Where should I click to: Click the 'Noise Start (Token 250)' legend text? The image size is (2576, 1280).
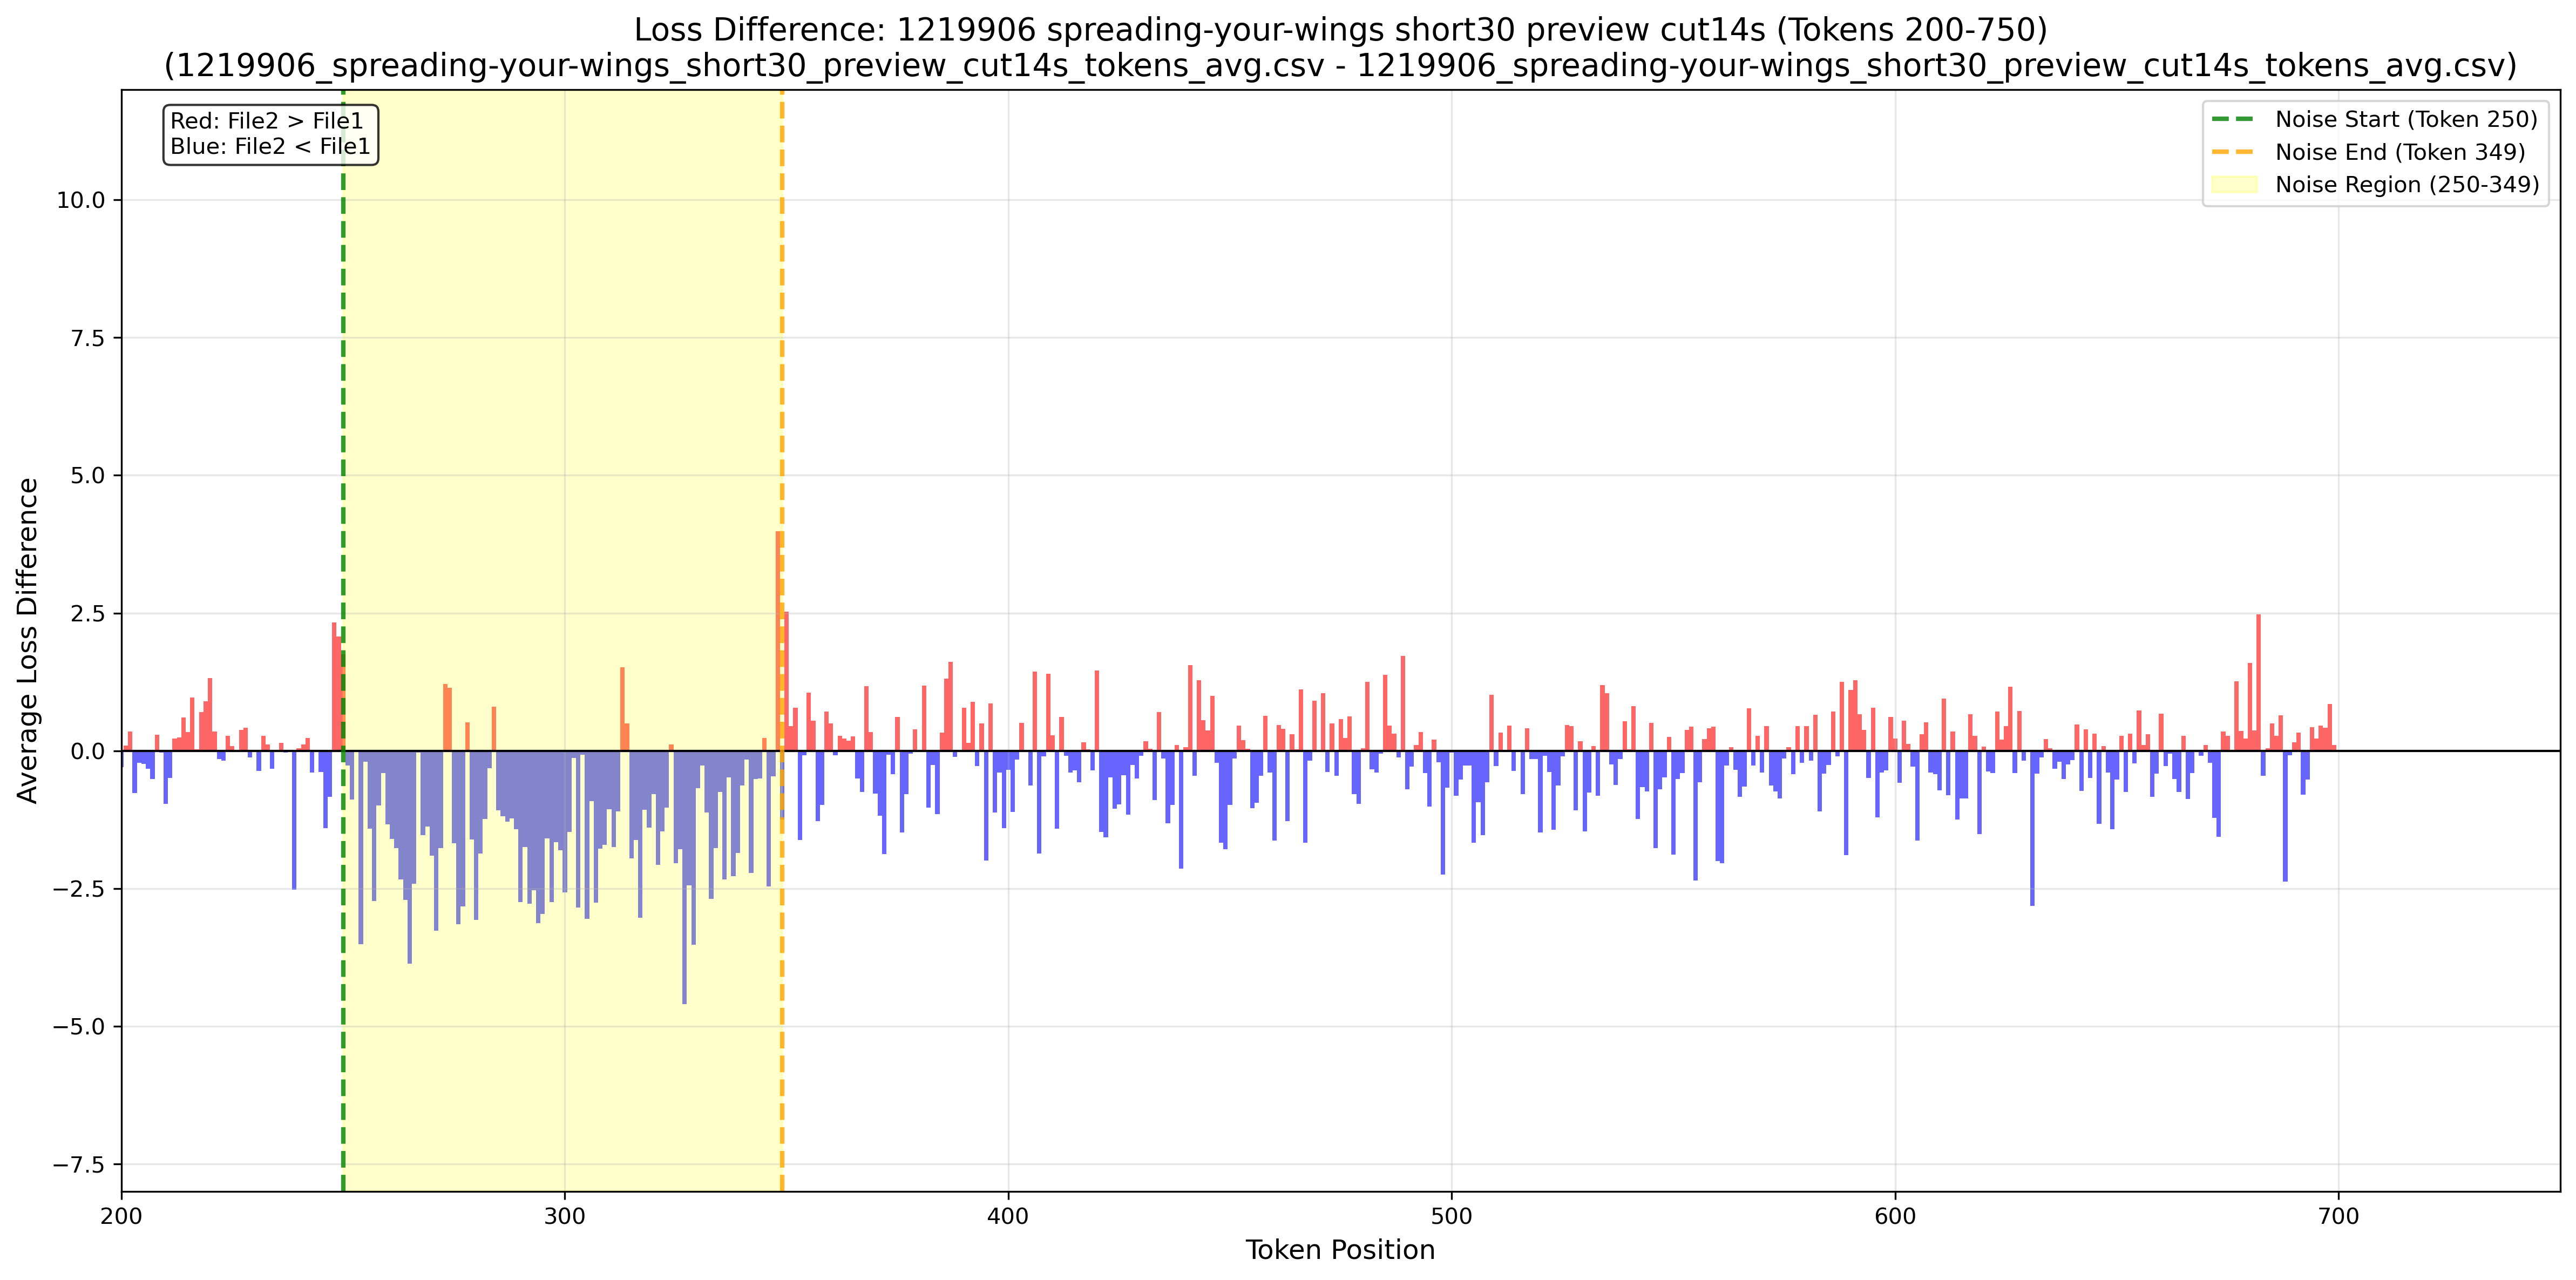pos(2406,119)
